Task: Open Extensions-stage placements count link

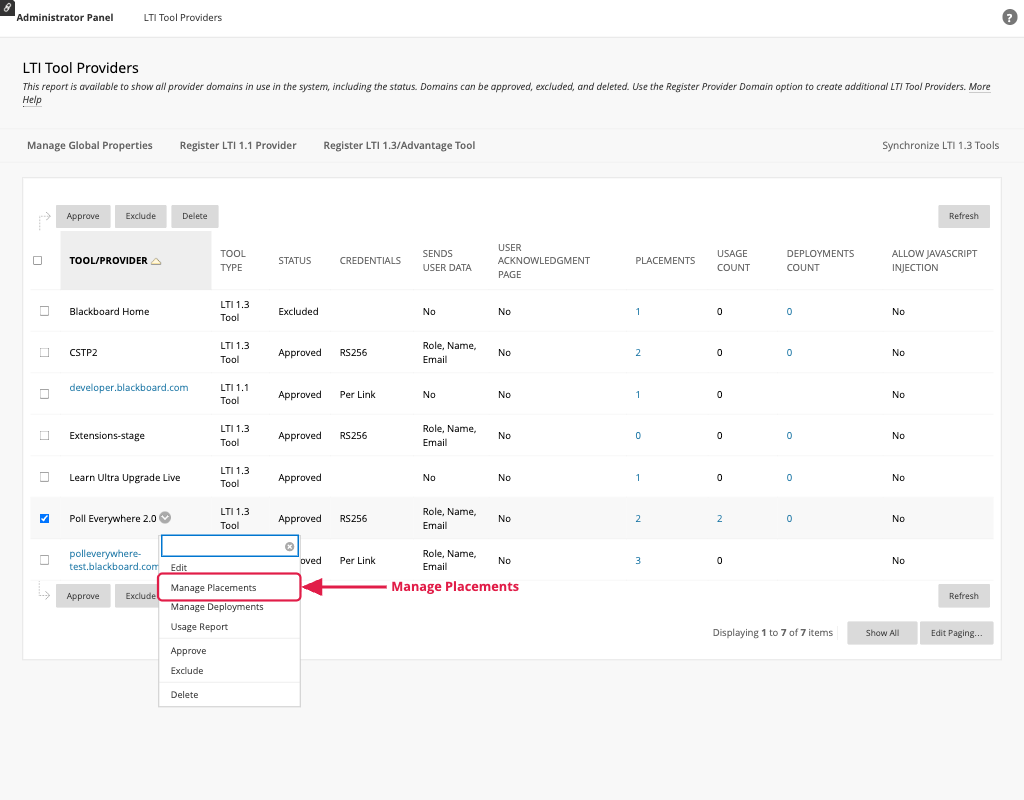Action: point(638,436)
